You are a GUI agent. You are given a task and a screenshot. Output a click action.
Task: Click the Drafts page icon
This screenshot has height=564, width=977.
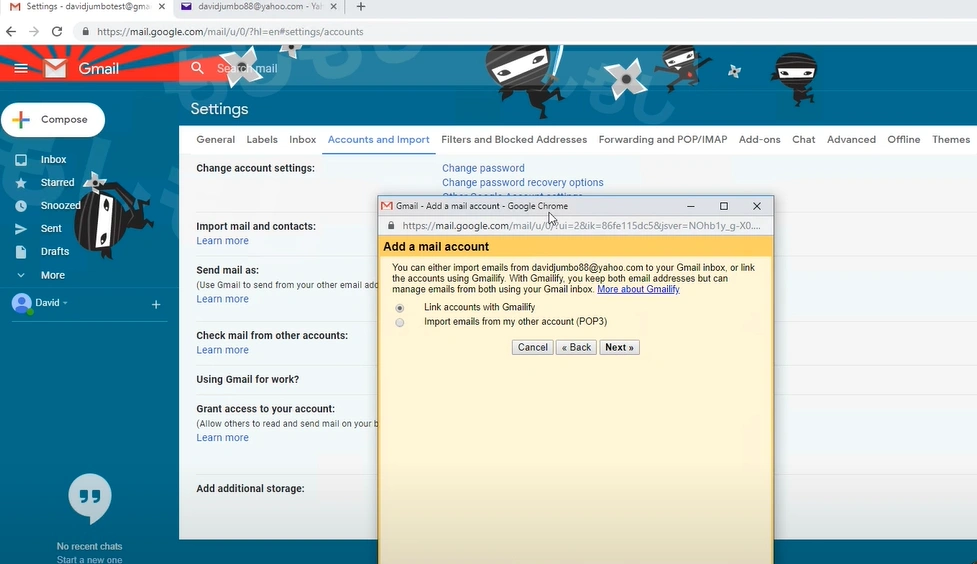pyautogui.click(x=21, y=252)
